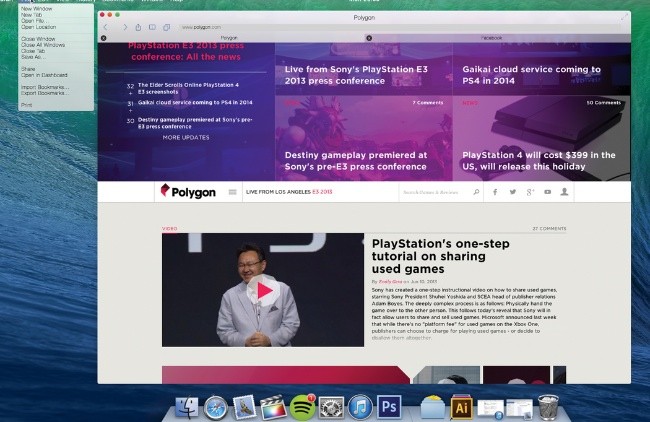The image size is (650, 422).
Task: Click the search magnifier icon
Action: coord(476,192)
